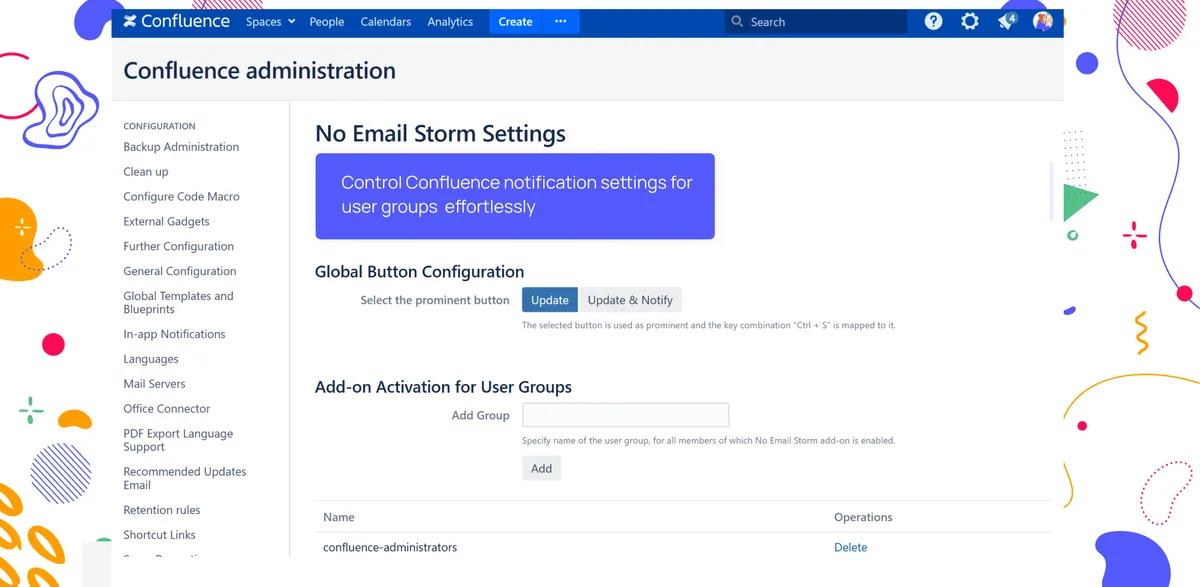Open the help question mark icon
This screenshot has width=1200, height=587.
(933, 21)
